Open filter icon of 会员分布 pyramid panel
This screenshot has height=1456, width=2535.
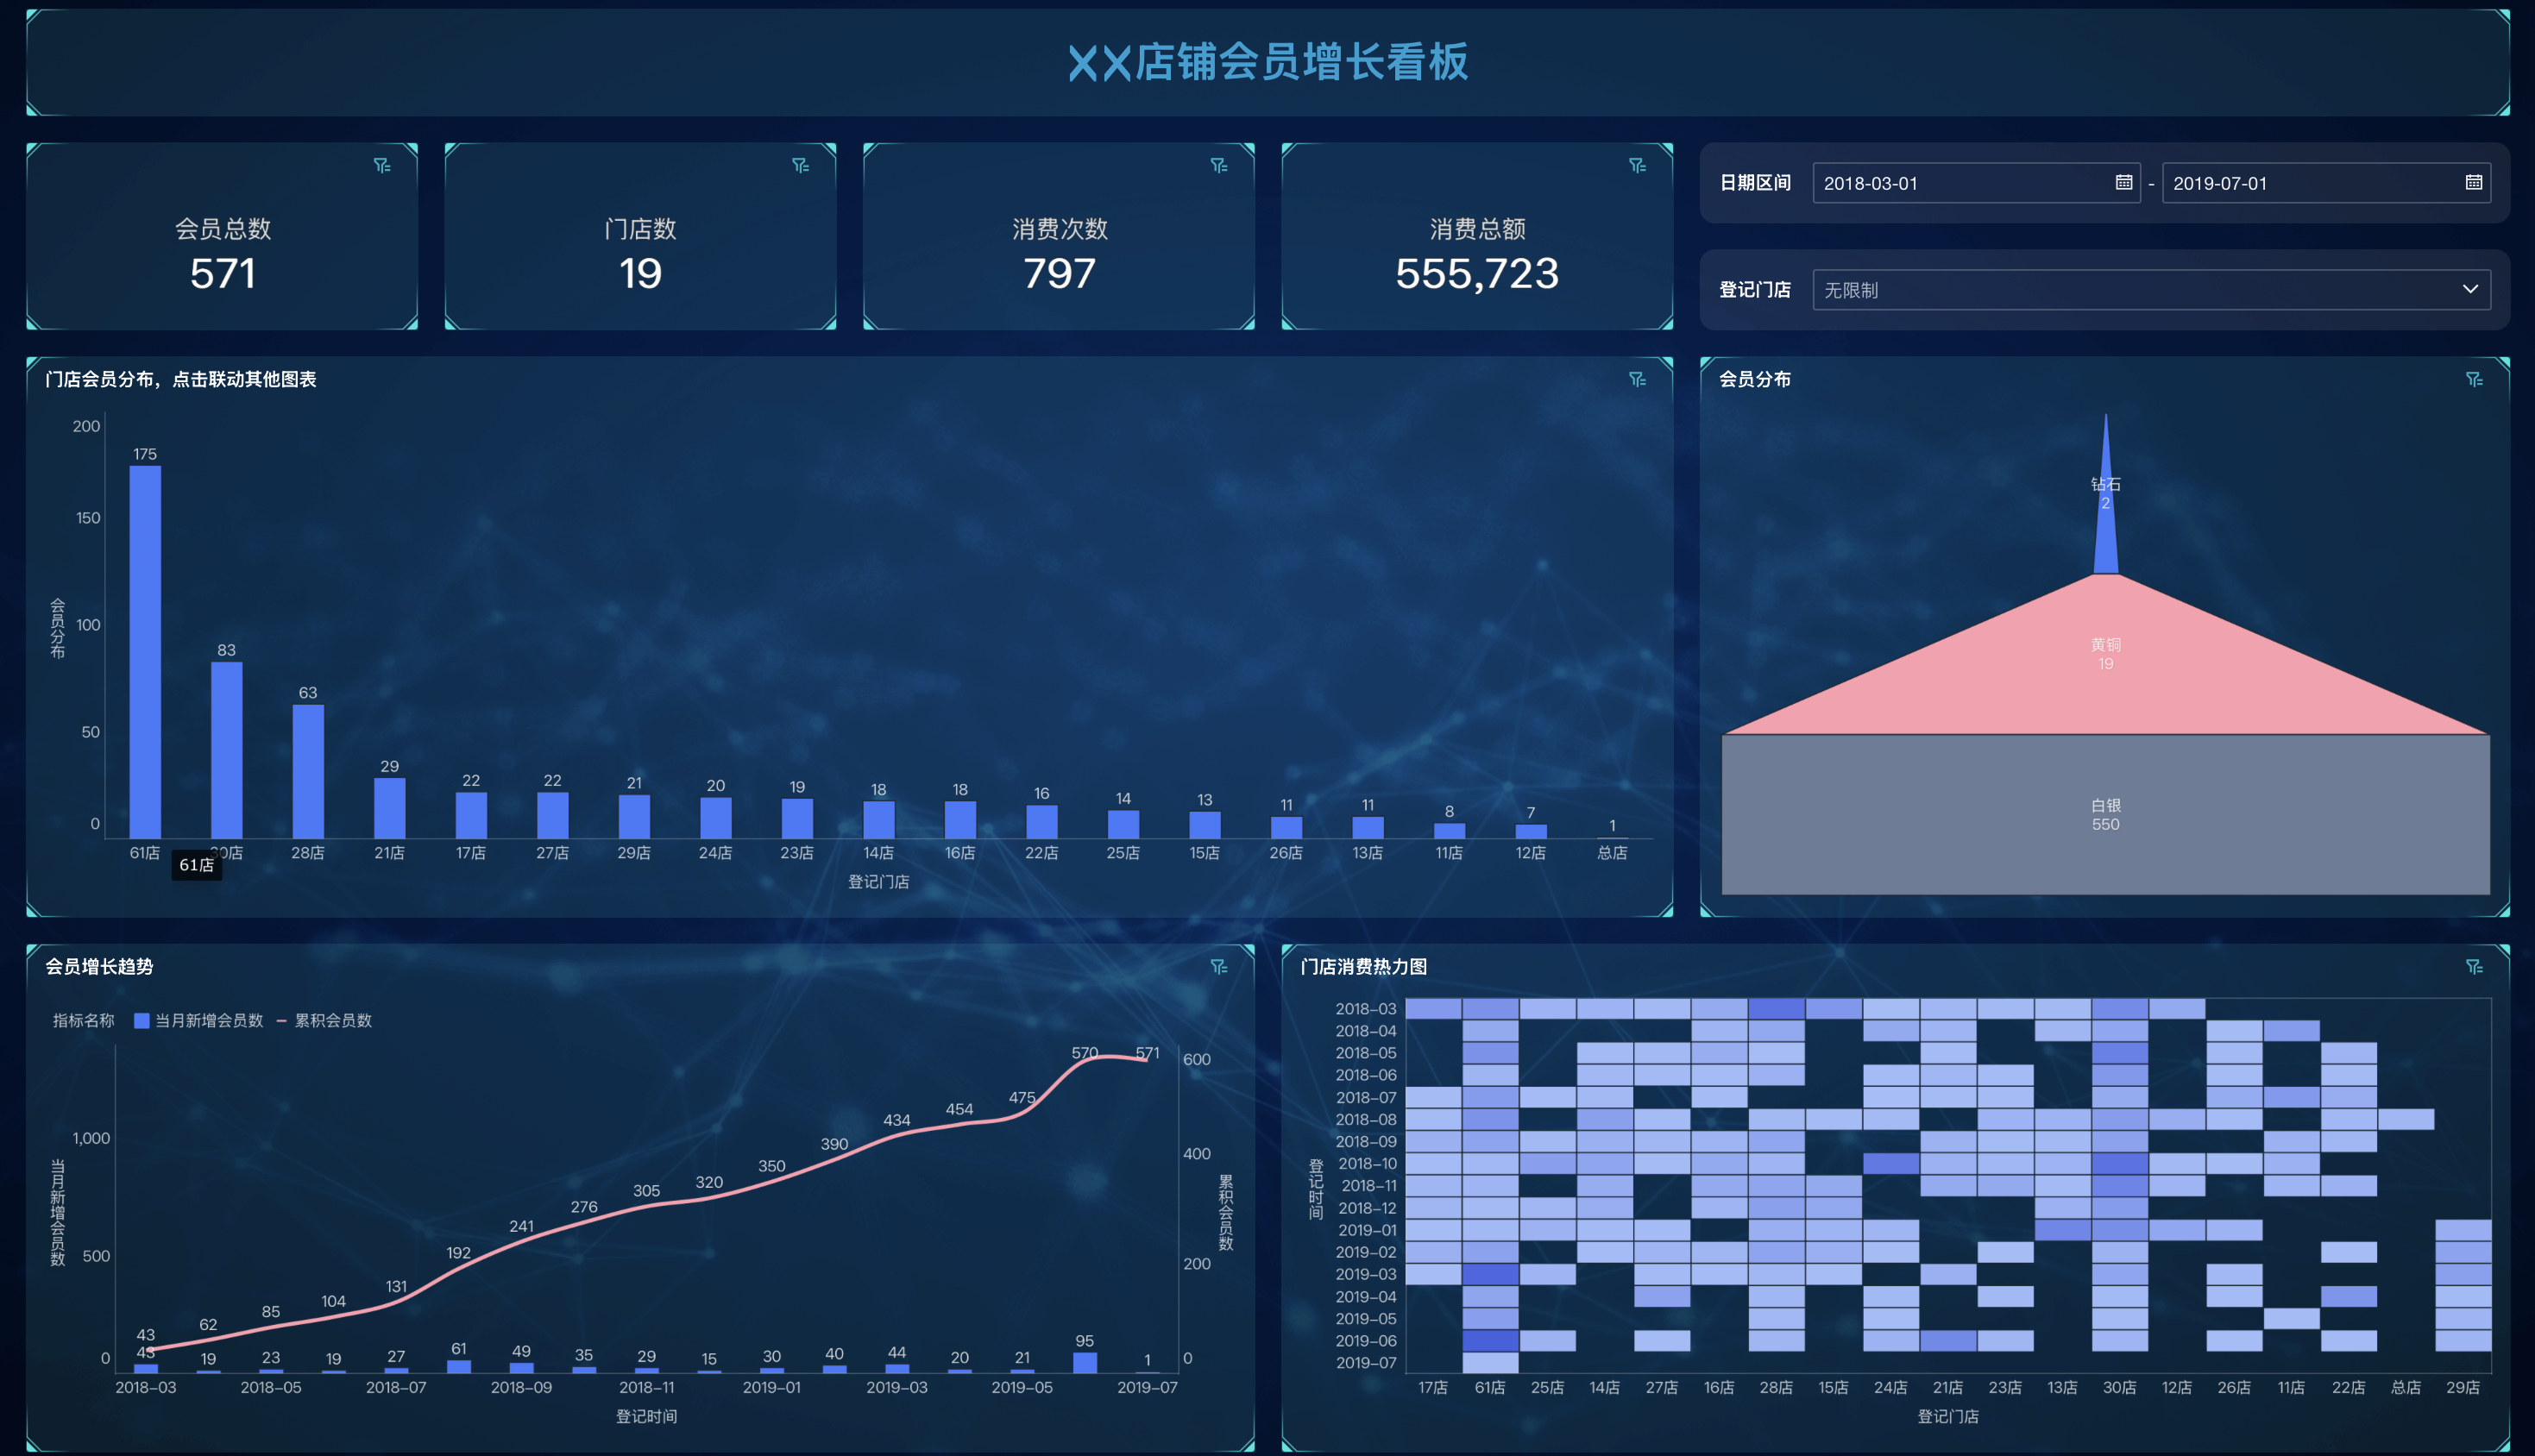(x=2474, y=380)
